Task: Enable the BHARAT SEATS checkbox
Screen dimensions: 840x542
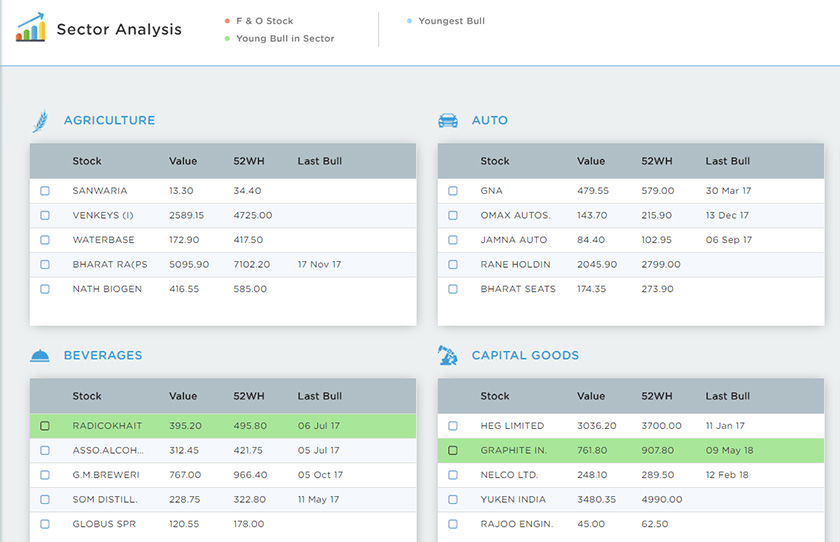Action: click(453, 289)
